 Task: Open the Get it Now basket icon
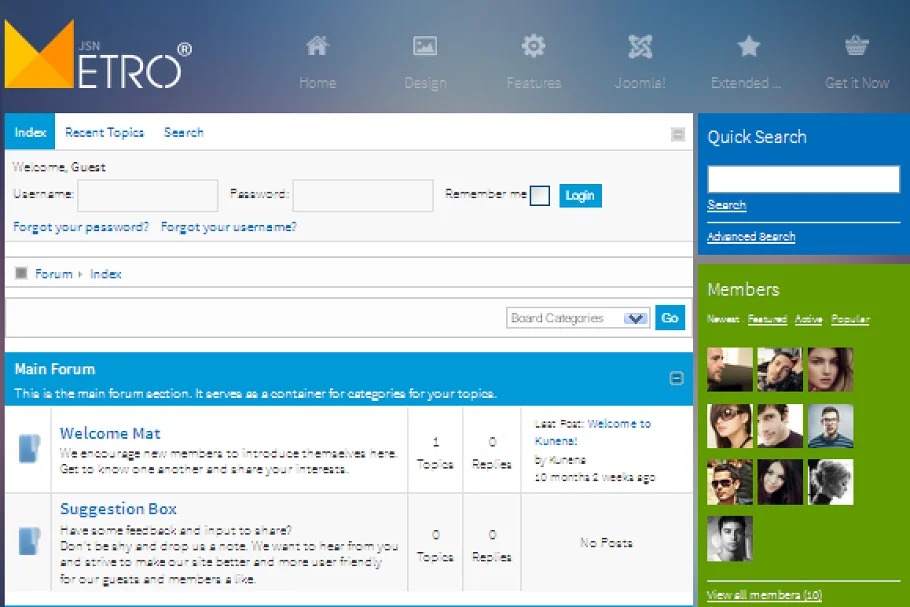(x=856, y=46)
